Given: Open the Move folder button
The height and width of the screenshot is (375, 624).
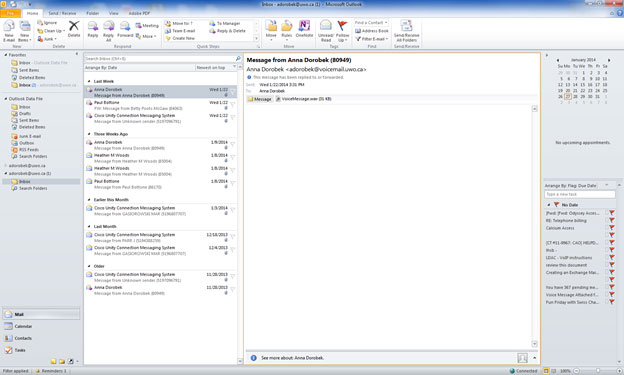Looking at the screenshot, I should (x=271, y=31).
